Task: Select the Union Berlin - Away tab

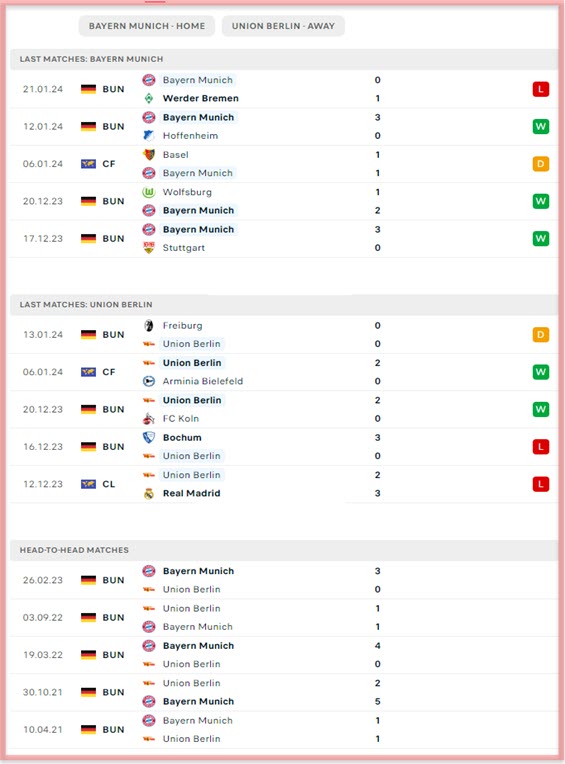Action: pos(283,26)
